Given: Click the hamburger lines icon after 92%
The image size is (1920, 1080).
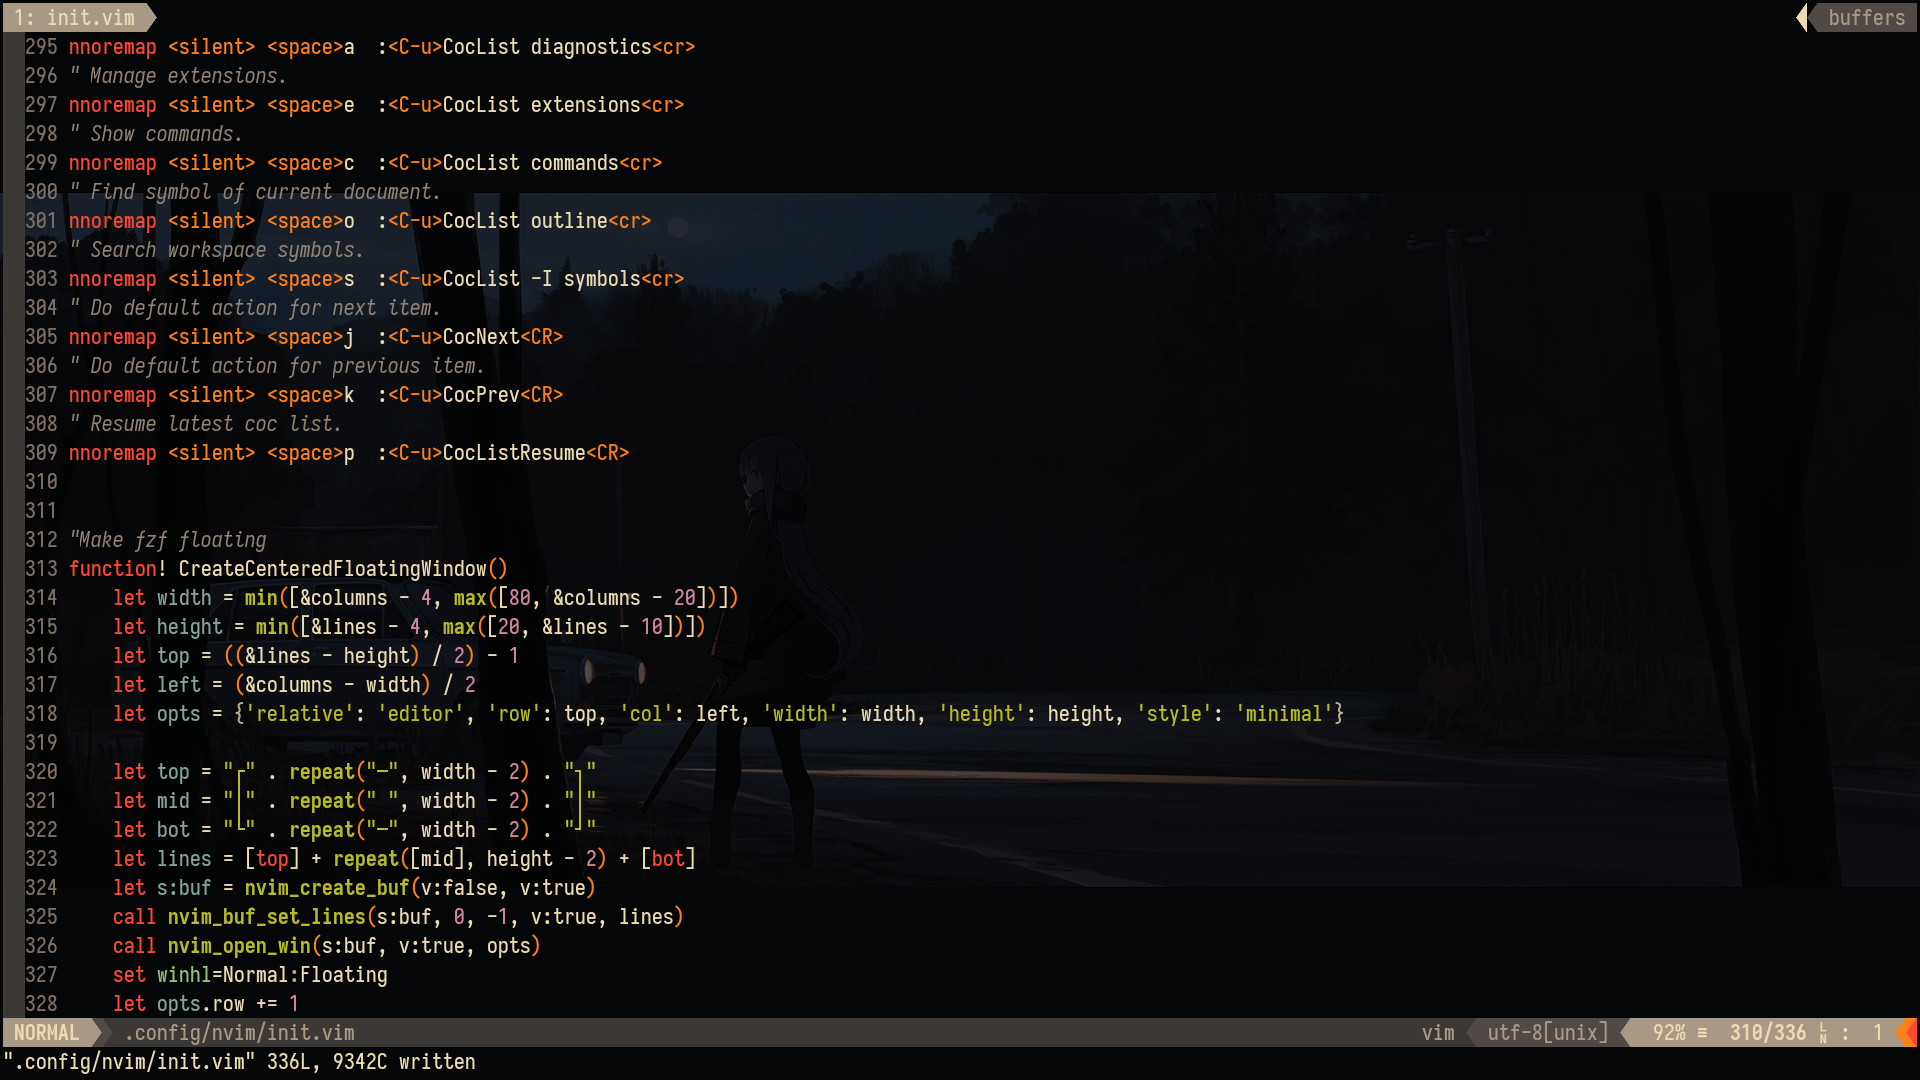Looking at the screenshot, I should click(x=1702, y=1033).
